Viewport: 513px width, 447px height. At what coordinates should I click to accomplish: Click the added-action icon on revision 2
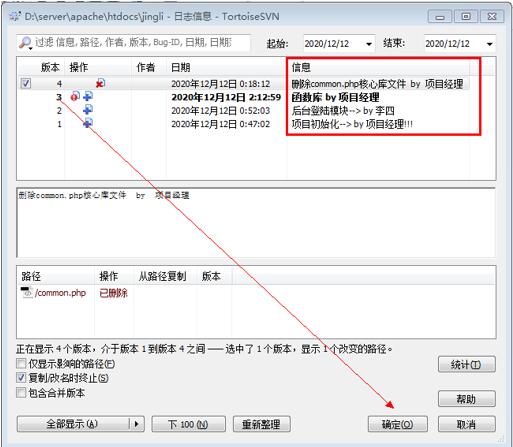[x=88, y=110]
